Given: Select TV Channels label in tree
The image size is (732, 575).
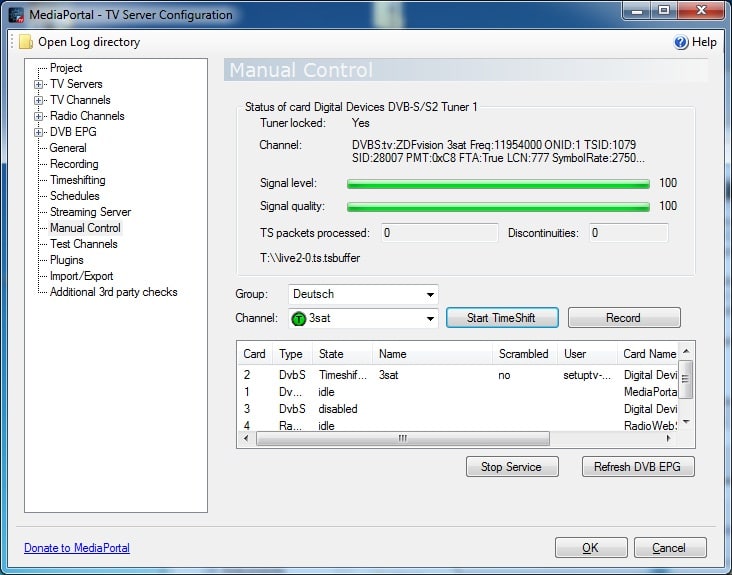Looking at the screenshot, I should [x=80, y=100].
